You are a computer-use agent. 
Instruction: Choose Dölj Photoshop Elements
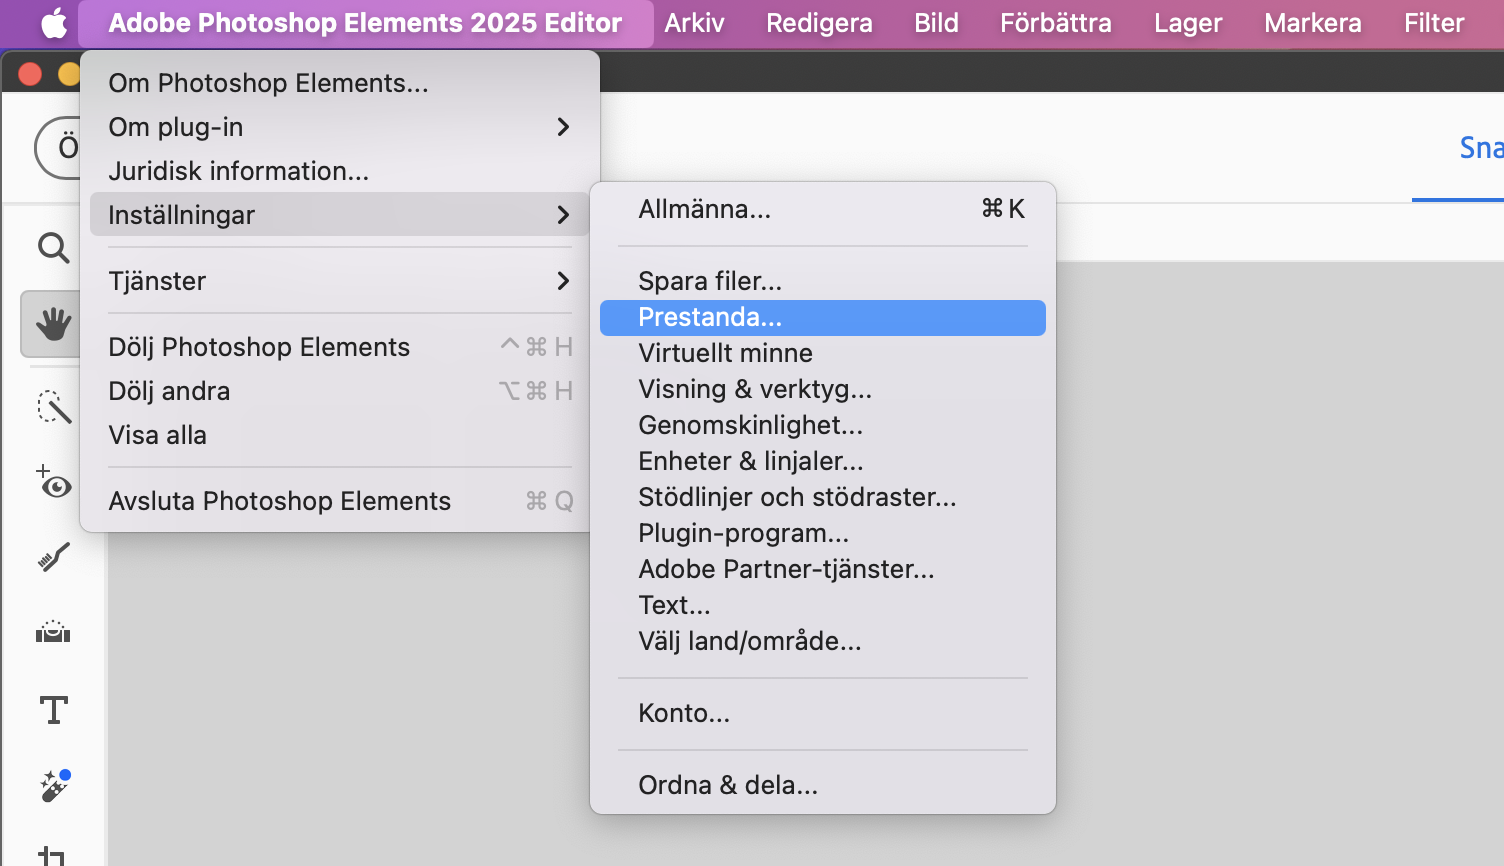[x=340, y=347]
